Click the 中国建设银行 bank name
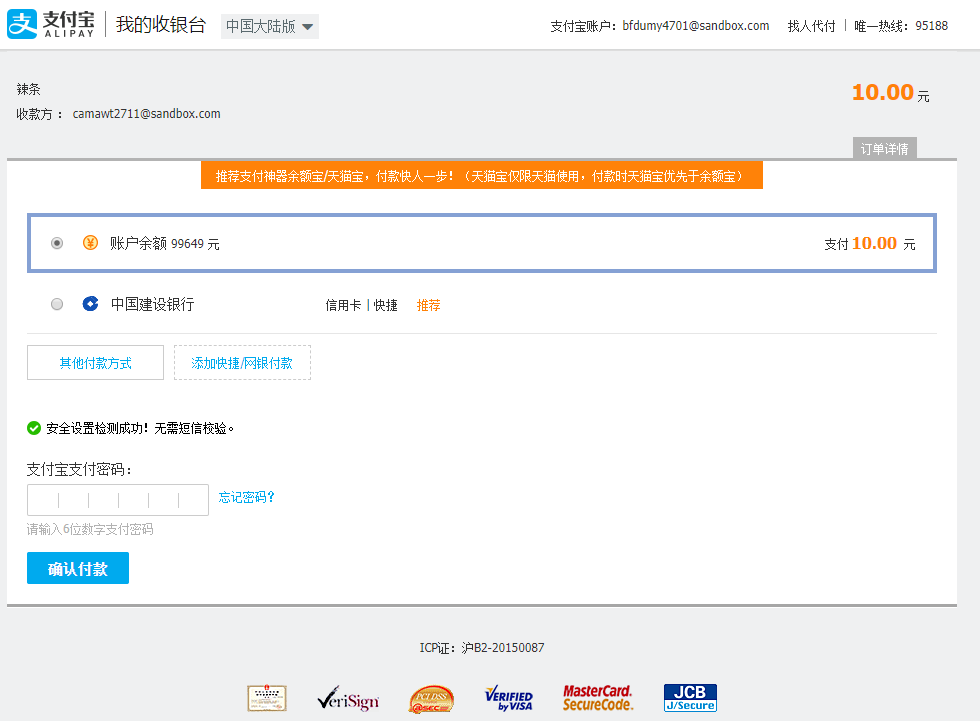980x721 pixels. [x=152, y=304]
